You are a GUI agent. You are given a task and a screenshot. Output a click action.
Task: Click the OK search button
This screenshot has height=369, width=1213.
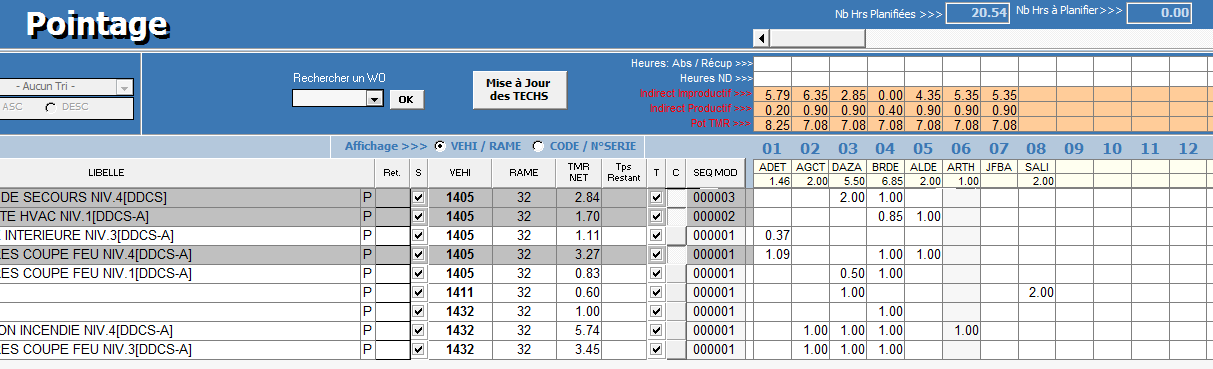(406, 99)
